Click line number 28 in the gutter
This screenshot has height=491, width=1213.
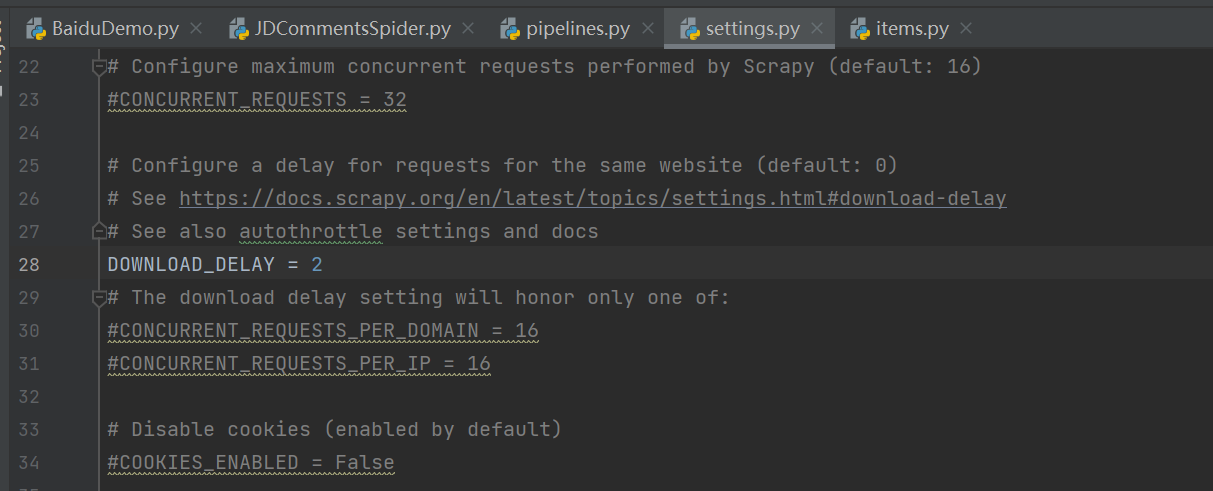click(x=29, y=265)
